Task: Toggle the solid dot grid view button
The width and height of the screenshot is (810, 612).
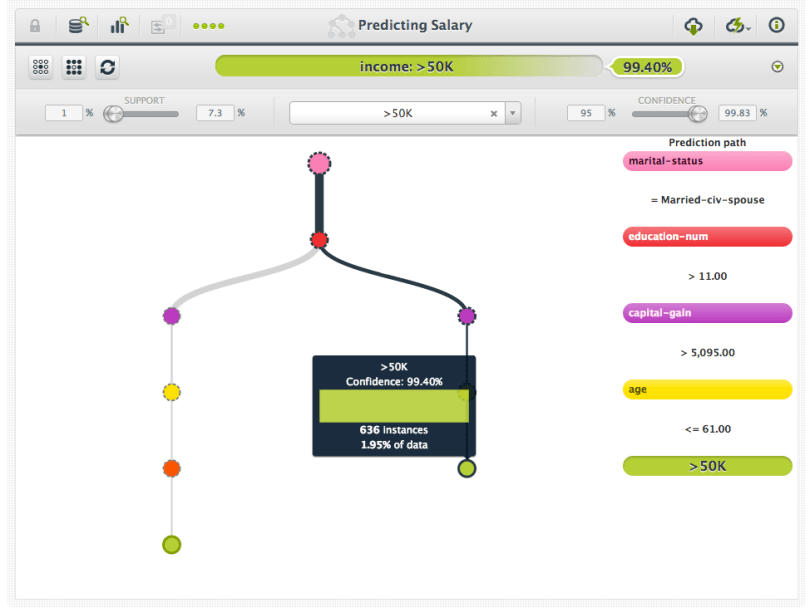Action: 74,67
